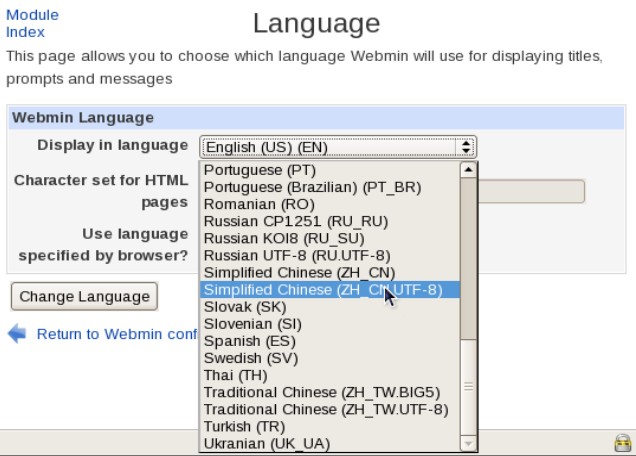Follow the Return to Webmin configuration link
The width and height of the screenshot is (636, 456).
pos(117,334)
